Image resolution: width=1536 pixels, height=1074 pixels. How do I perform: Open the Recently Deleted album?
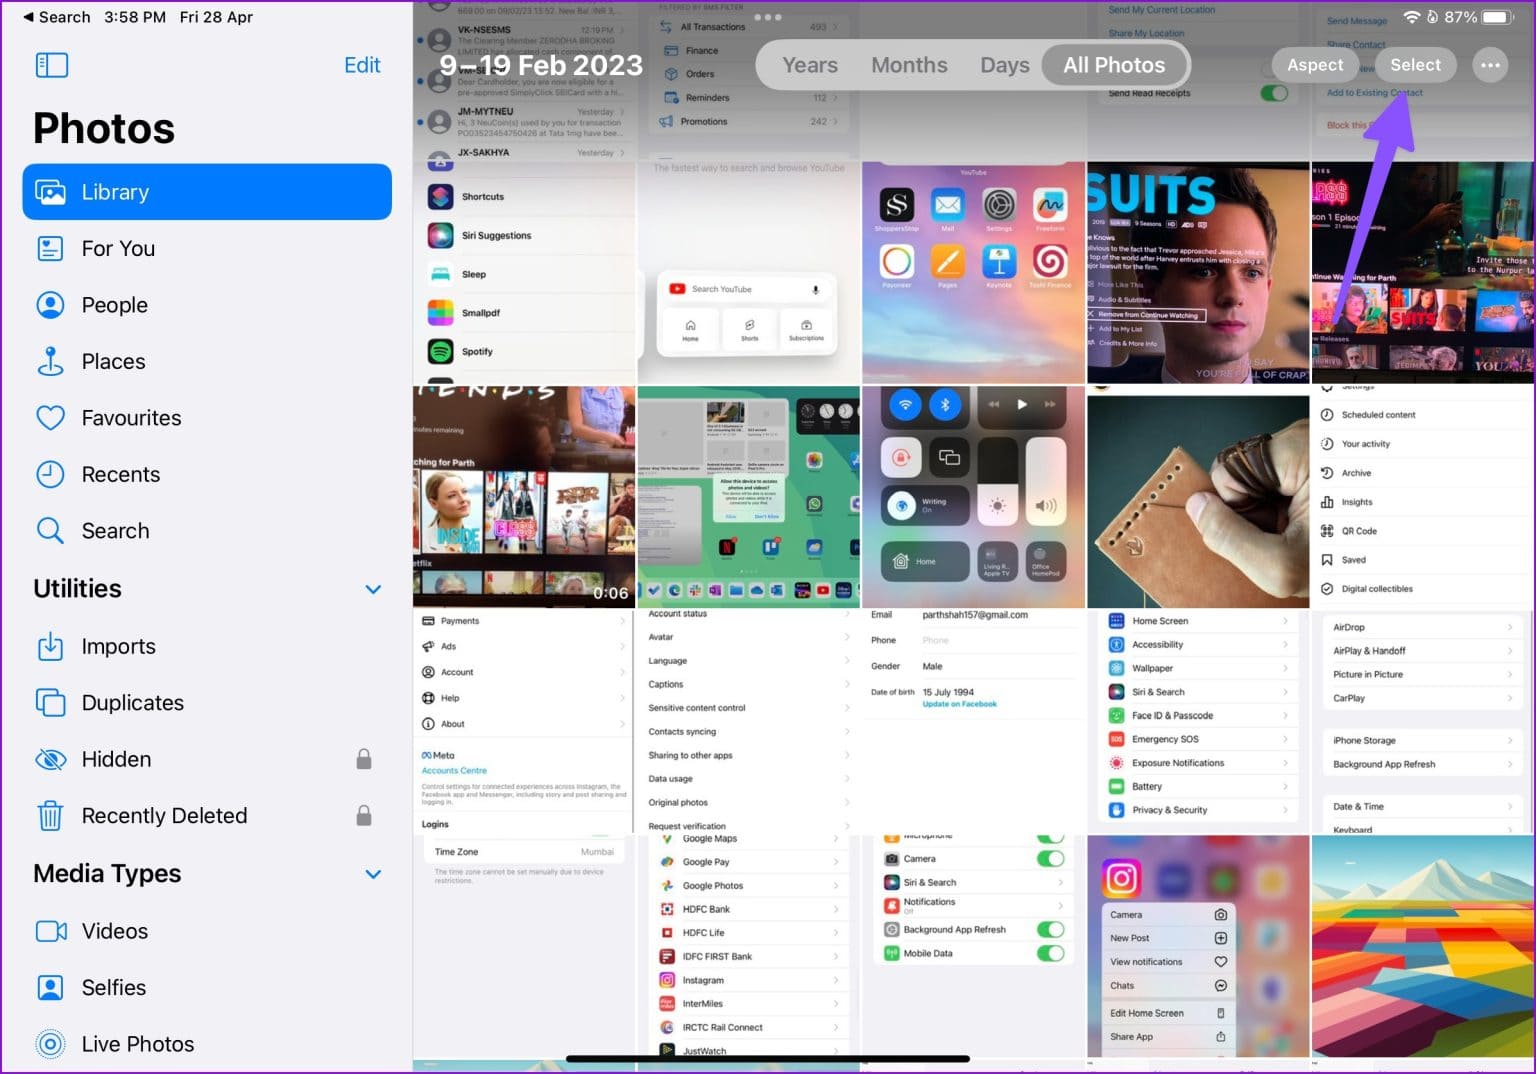coord(207,816)
